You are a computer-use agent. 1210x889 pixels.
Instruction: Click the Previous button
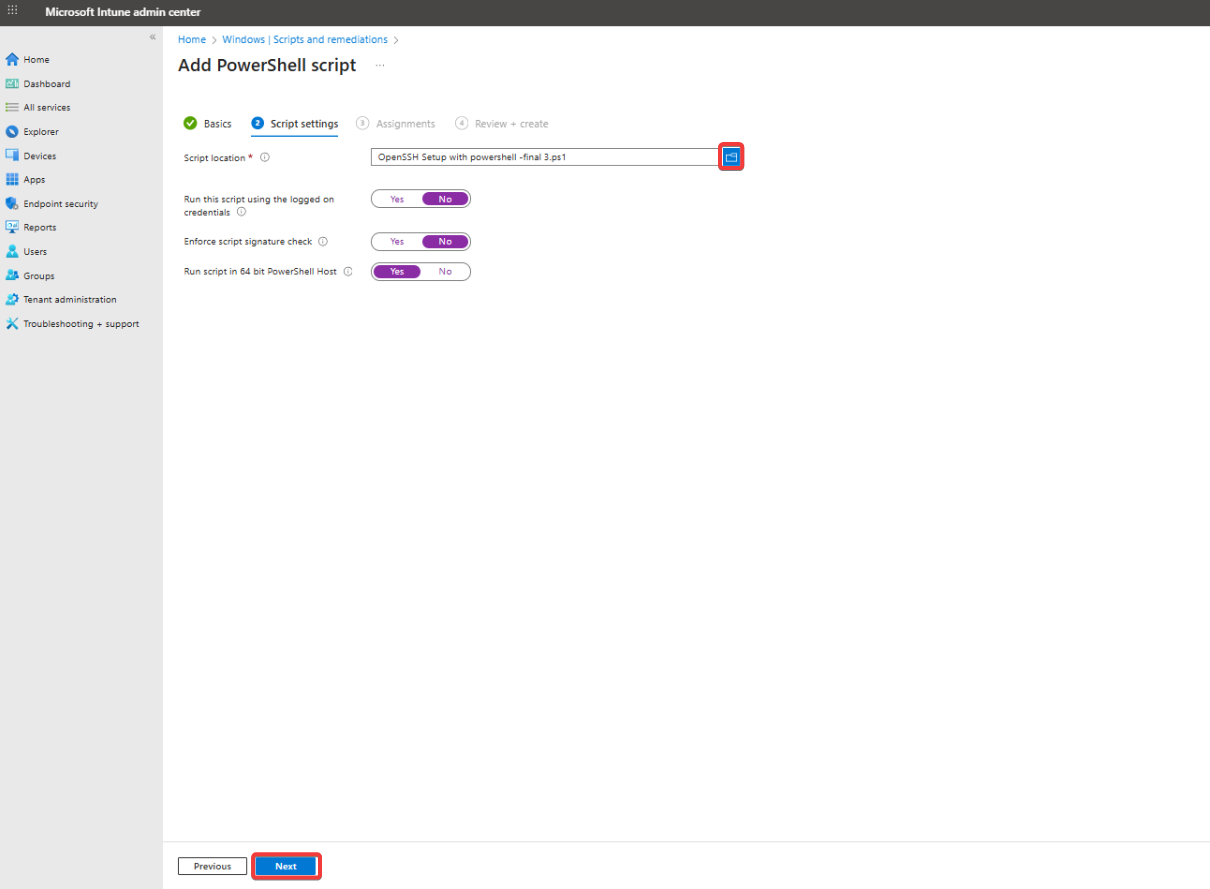point(212,866)
